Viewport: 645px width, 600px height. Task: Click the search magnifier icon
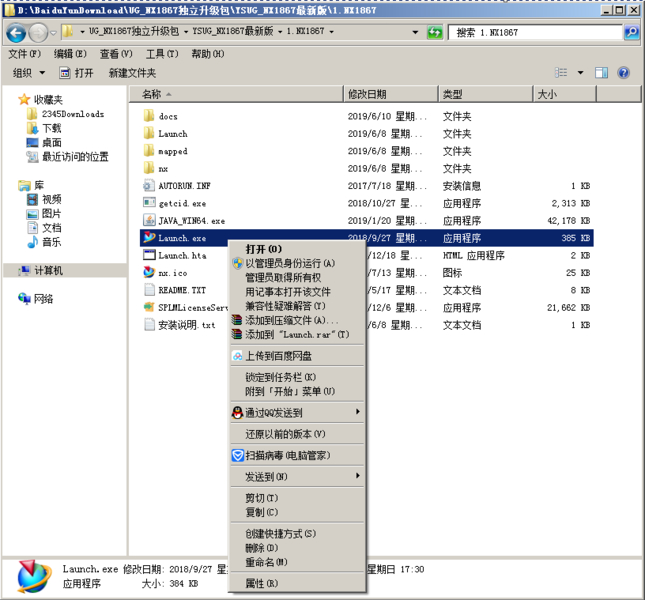tap(632, 32)
